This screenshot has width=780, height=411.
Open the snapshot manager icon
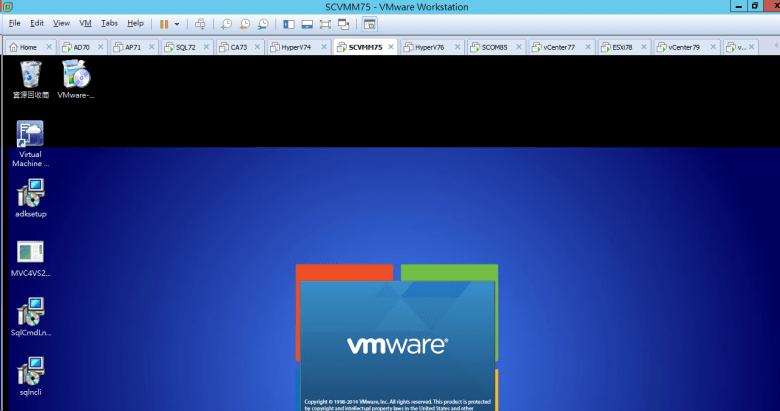click(263, 23)
